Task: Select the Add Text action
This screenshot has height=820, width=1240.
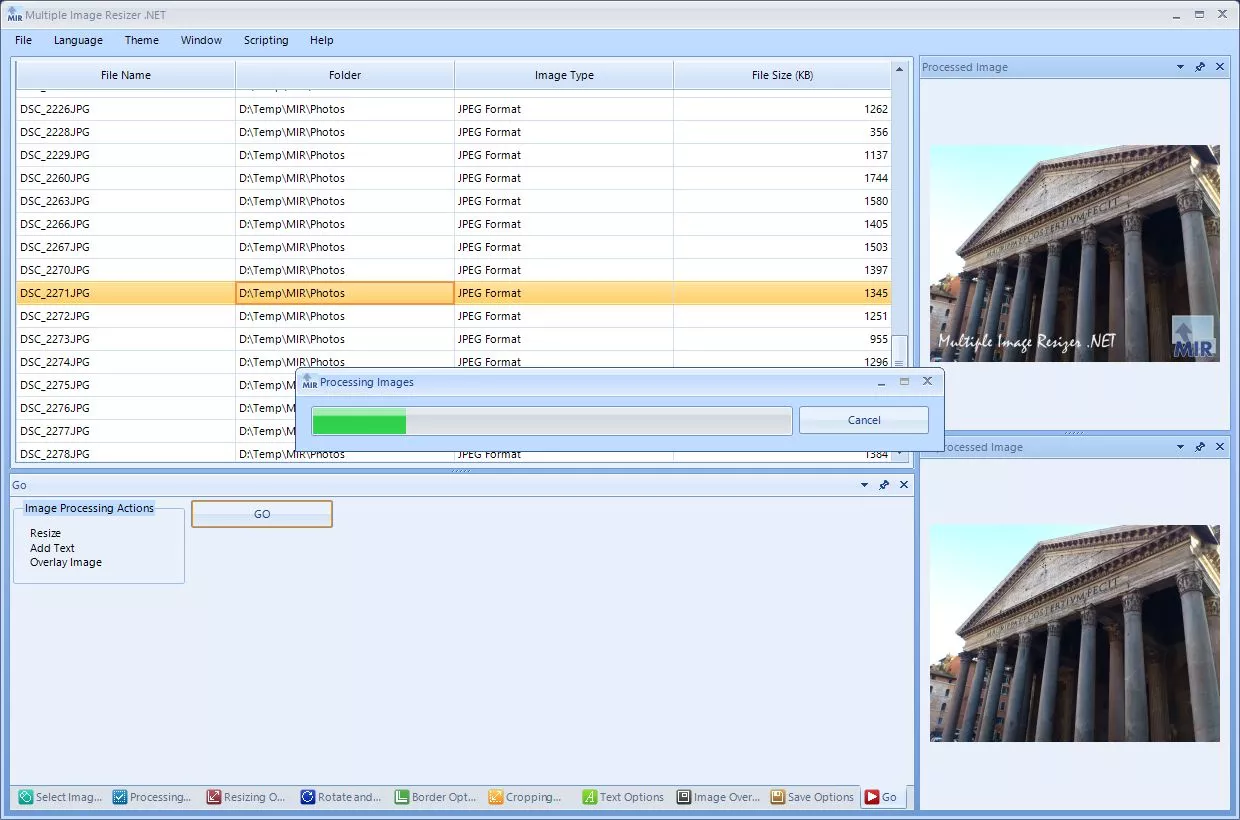Action: [x=52, y=547]
